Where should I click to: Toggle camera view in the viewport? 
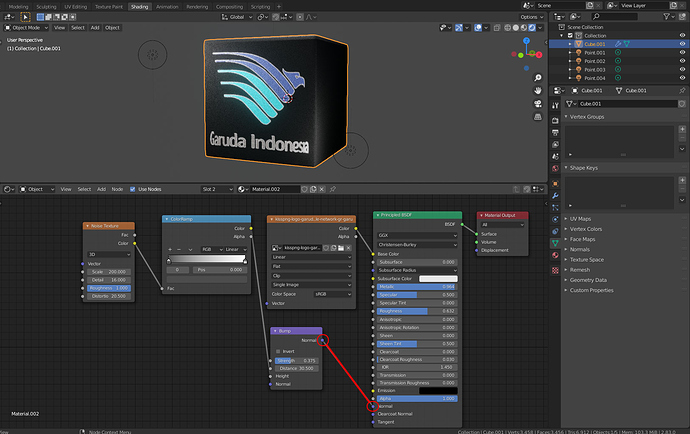538,104
